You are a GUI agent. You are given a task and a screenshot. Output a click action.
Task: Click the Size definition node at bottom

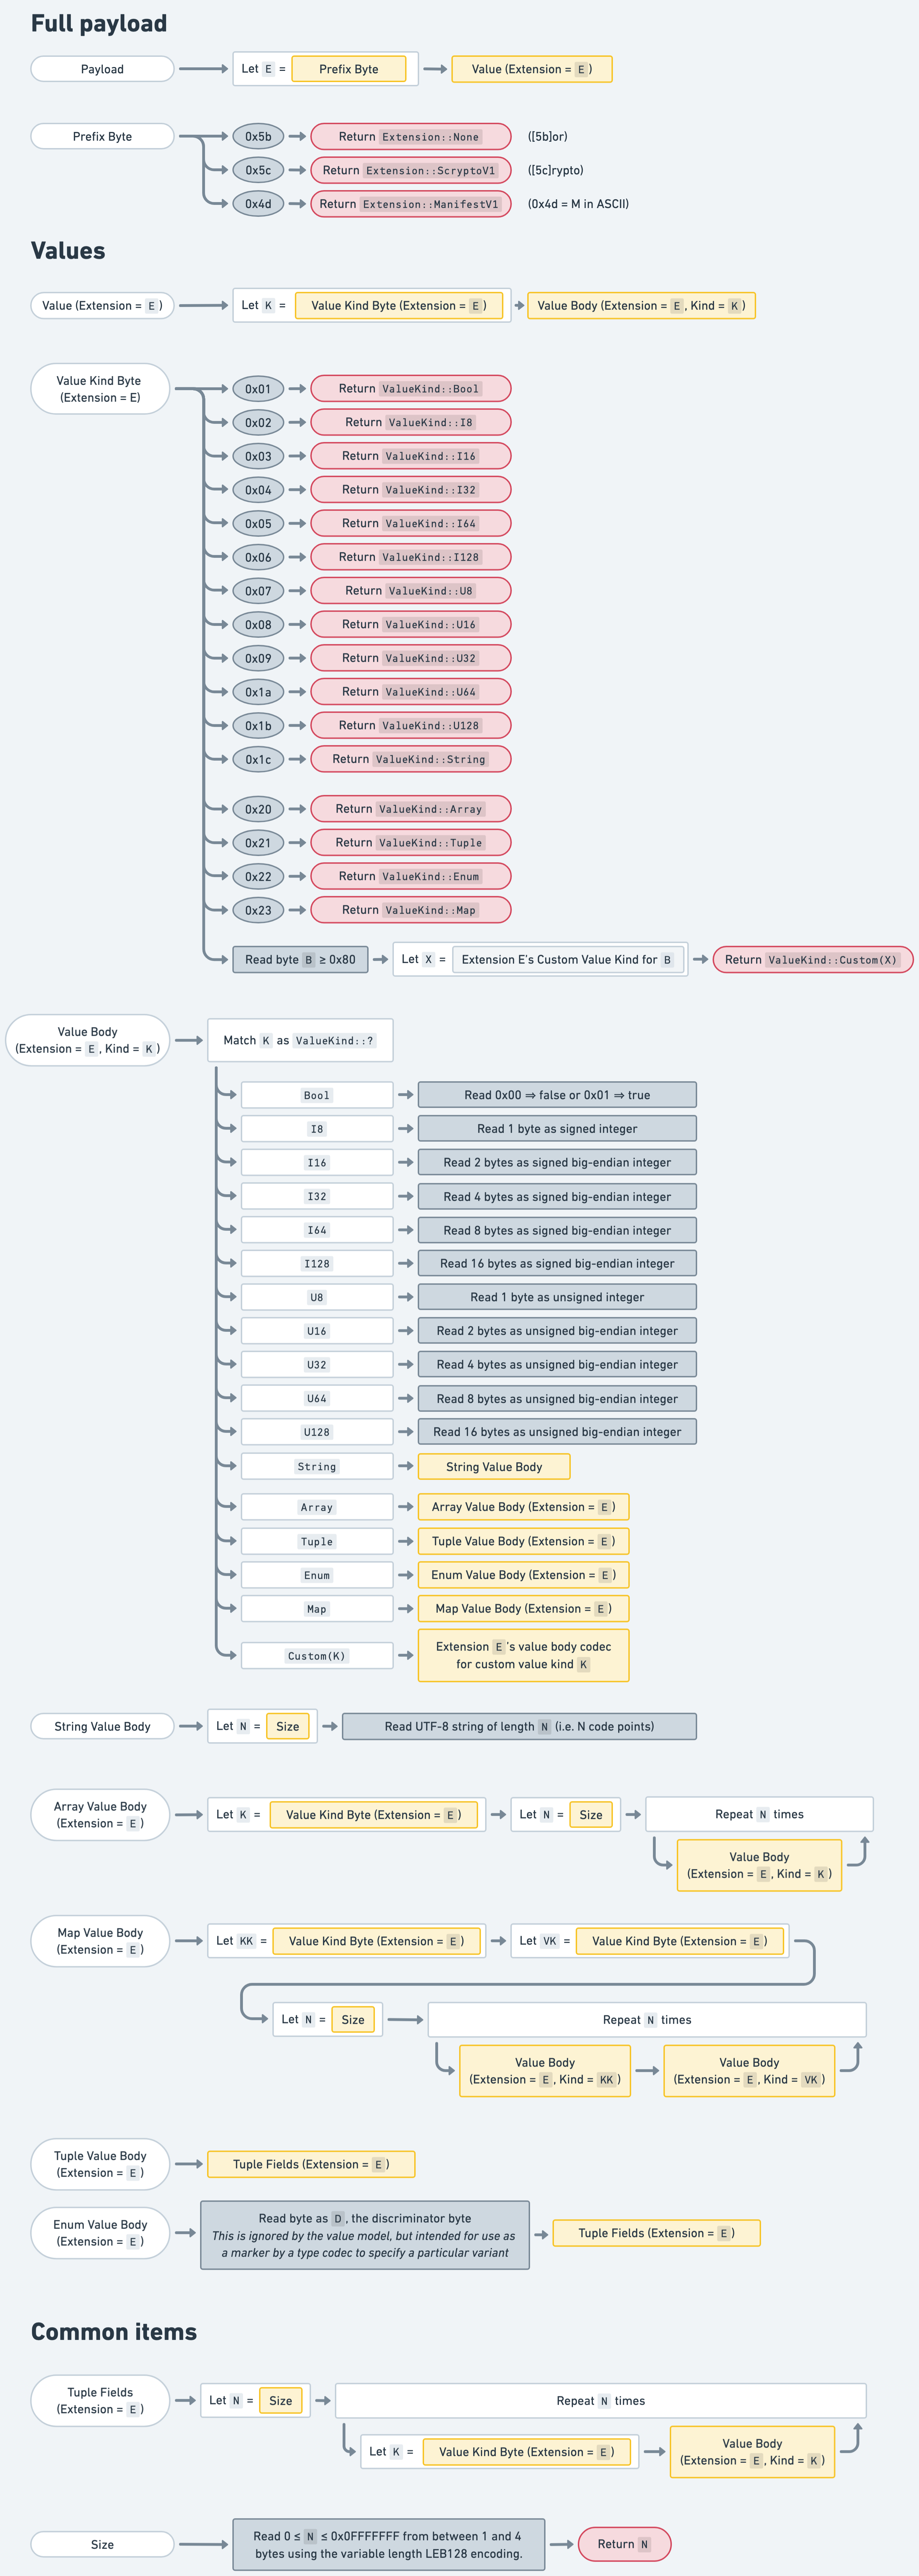102,2544
